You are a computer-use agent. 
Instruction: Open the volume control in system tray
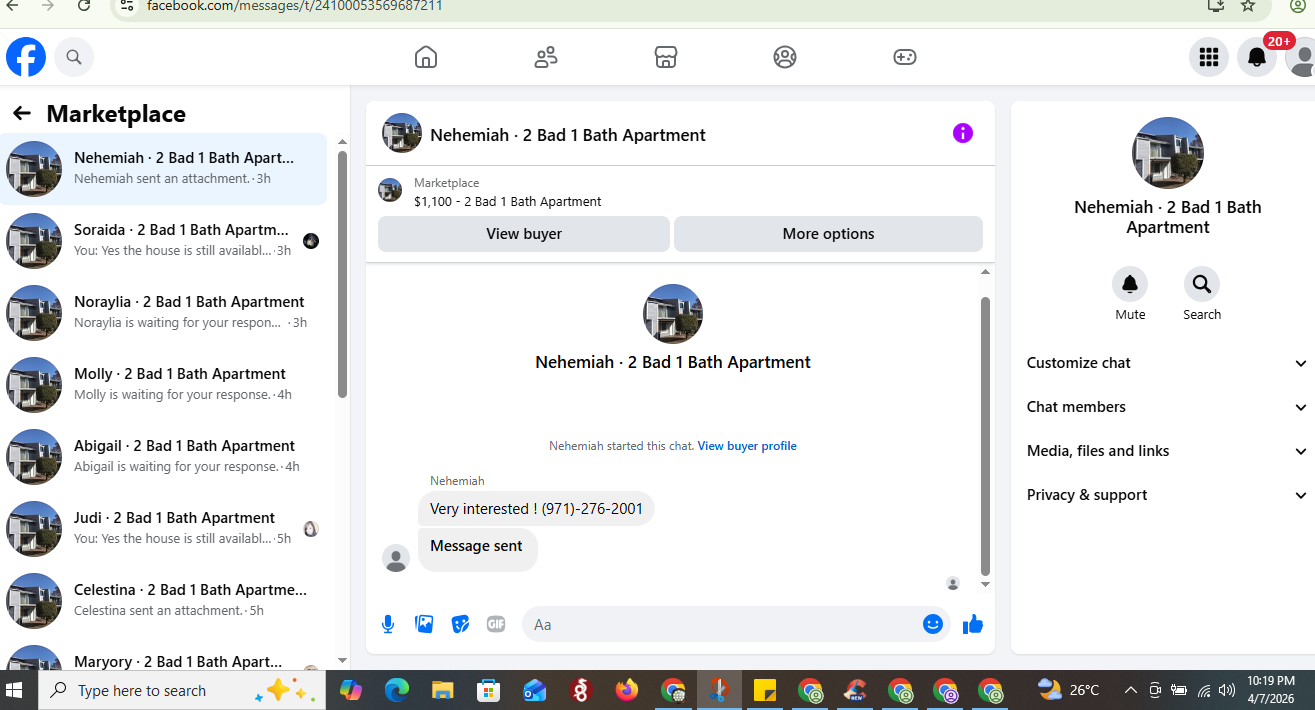(x=1227, y=690)
